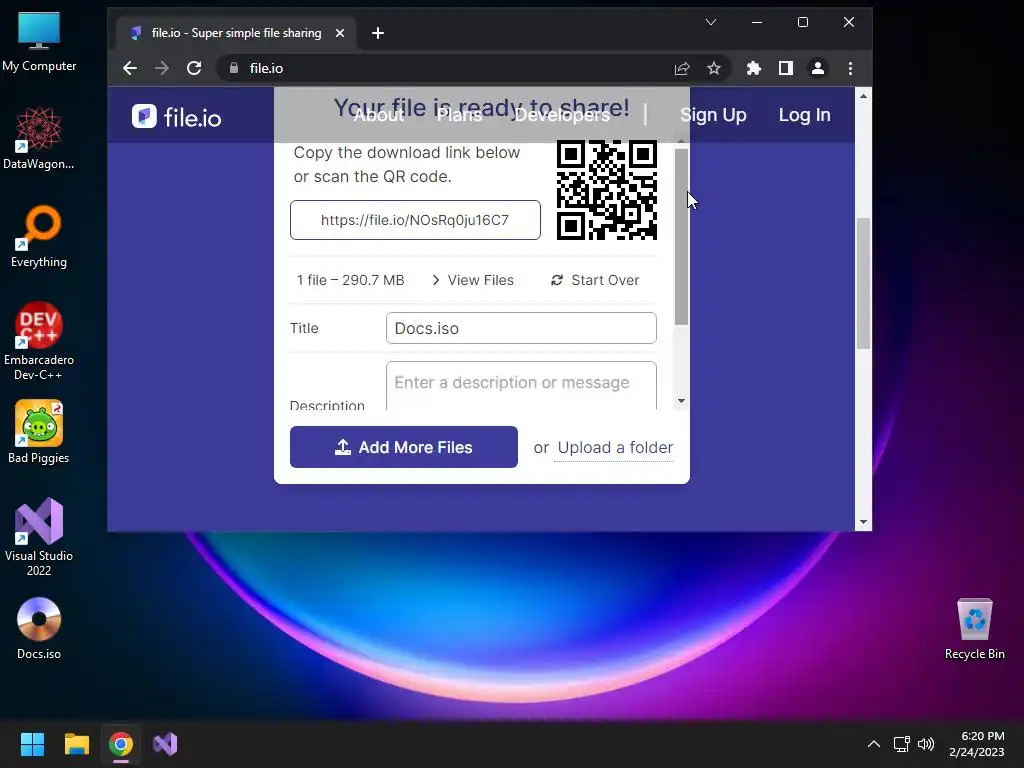The height and width of the screenshot is (768, 1024).
Task: Click the download link field
Action: [415, 220]
